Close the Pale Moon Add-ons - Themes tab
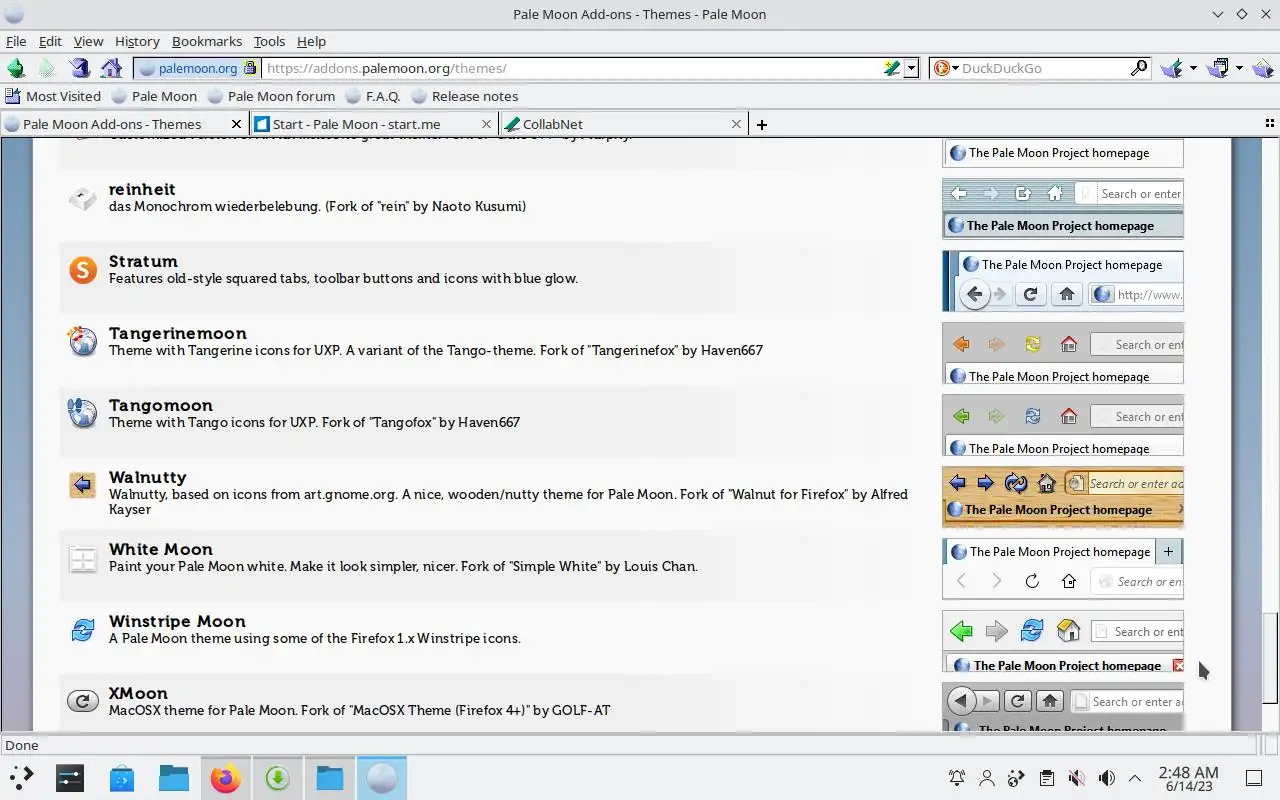 237,124
